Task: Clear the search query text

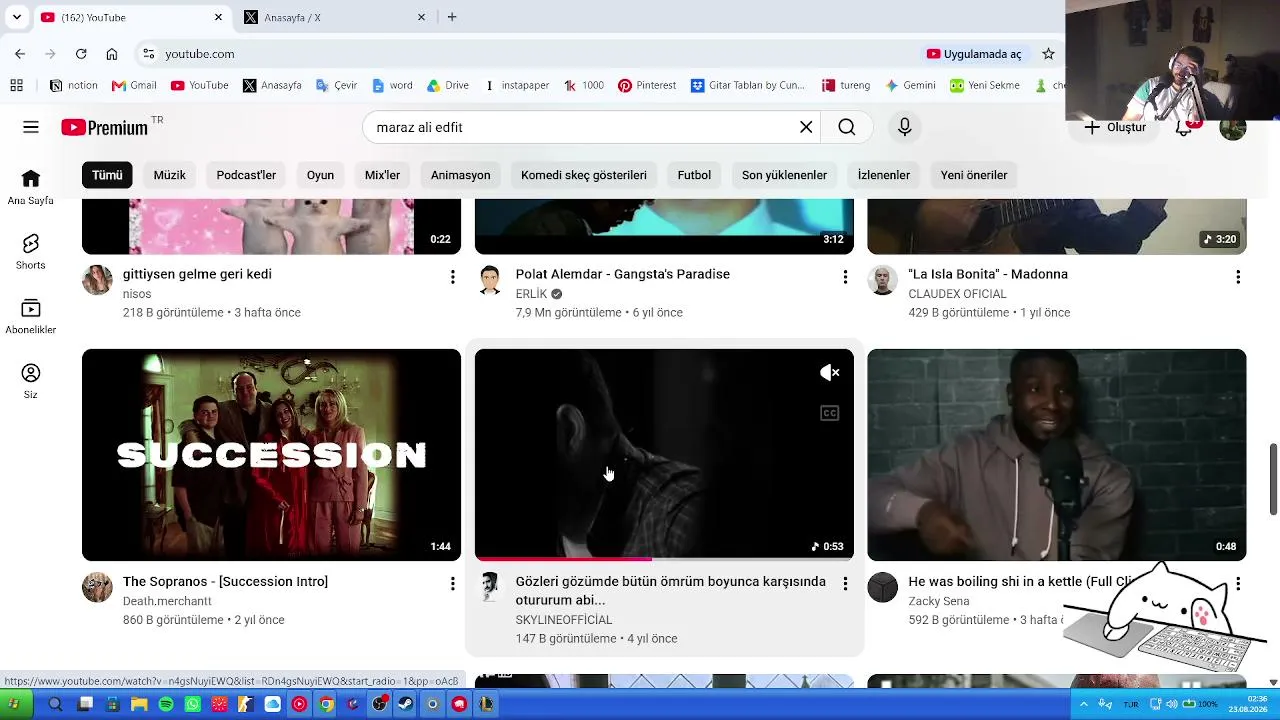Action: pyautogui.click(x=806, y=127)
